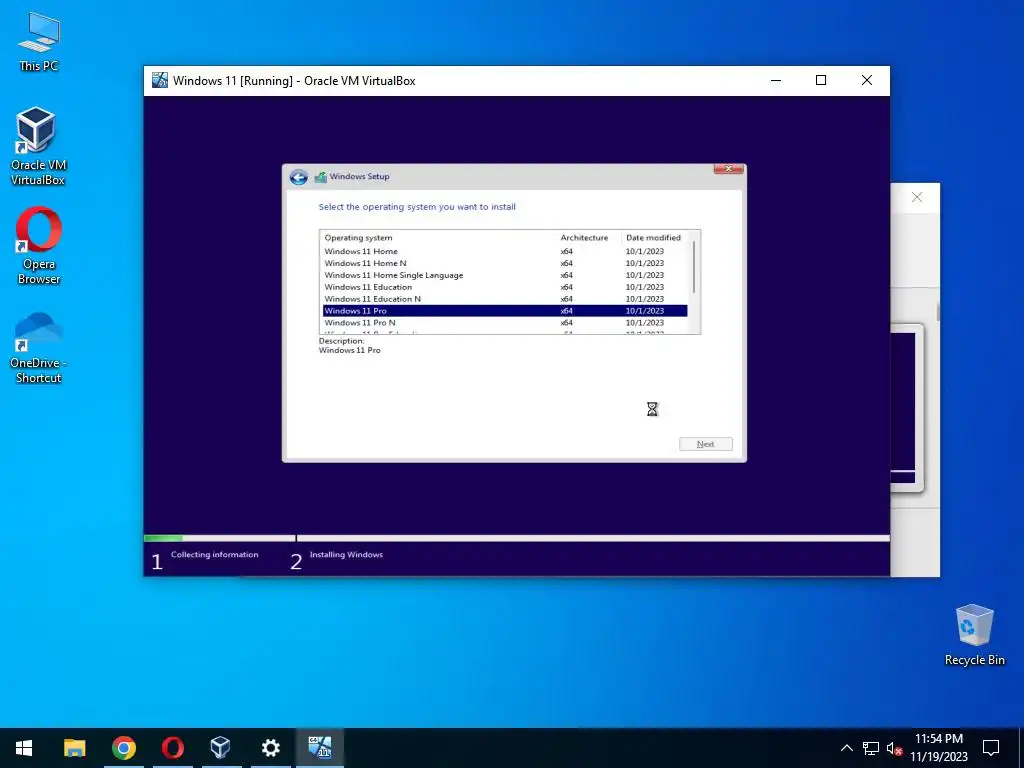Image resolution: width=1024 pixels, height=768 pixels.
Task: Open the Windows Start menu
Action: pos(24,748)
